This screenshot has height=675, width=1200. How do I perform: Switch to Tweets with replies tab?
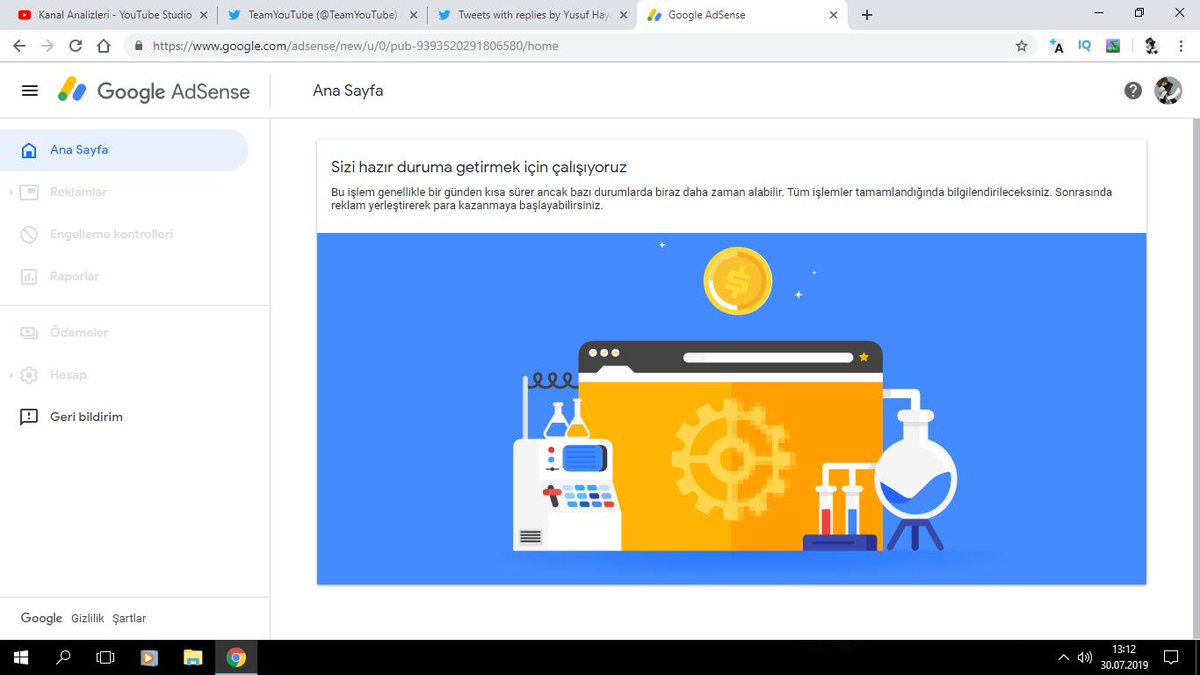[x=532, y=15]
